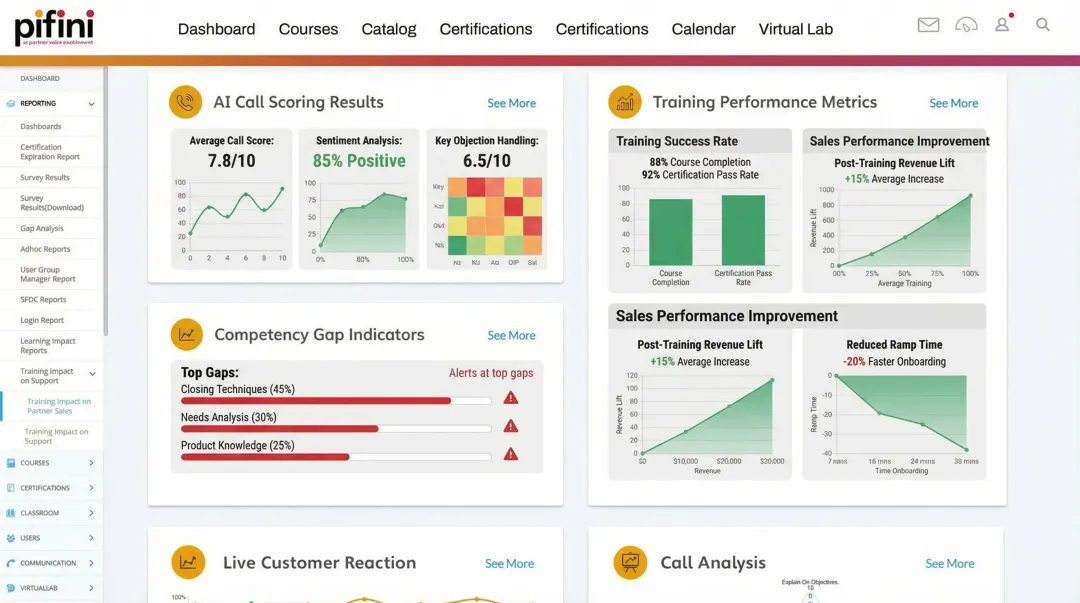Click the Training Performance Metrics chart icon
The height and width of the screenshot is (603, 1080).
click(624, 101)
